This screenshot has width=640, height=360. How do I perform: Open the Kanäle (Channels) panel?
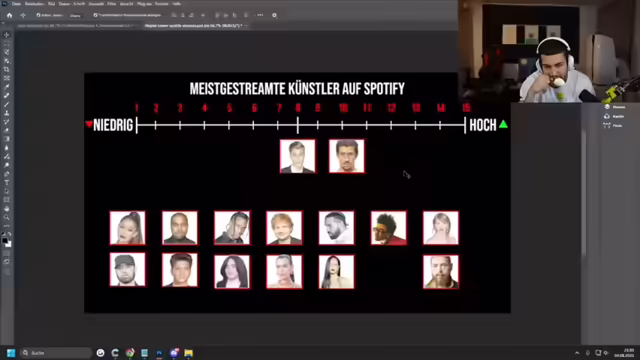[615, 116]
